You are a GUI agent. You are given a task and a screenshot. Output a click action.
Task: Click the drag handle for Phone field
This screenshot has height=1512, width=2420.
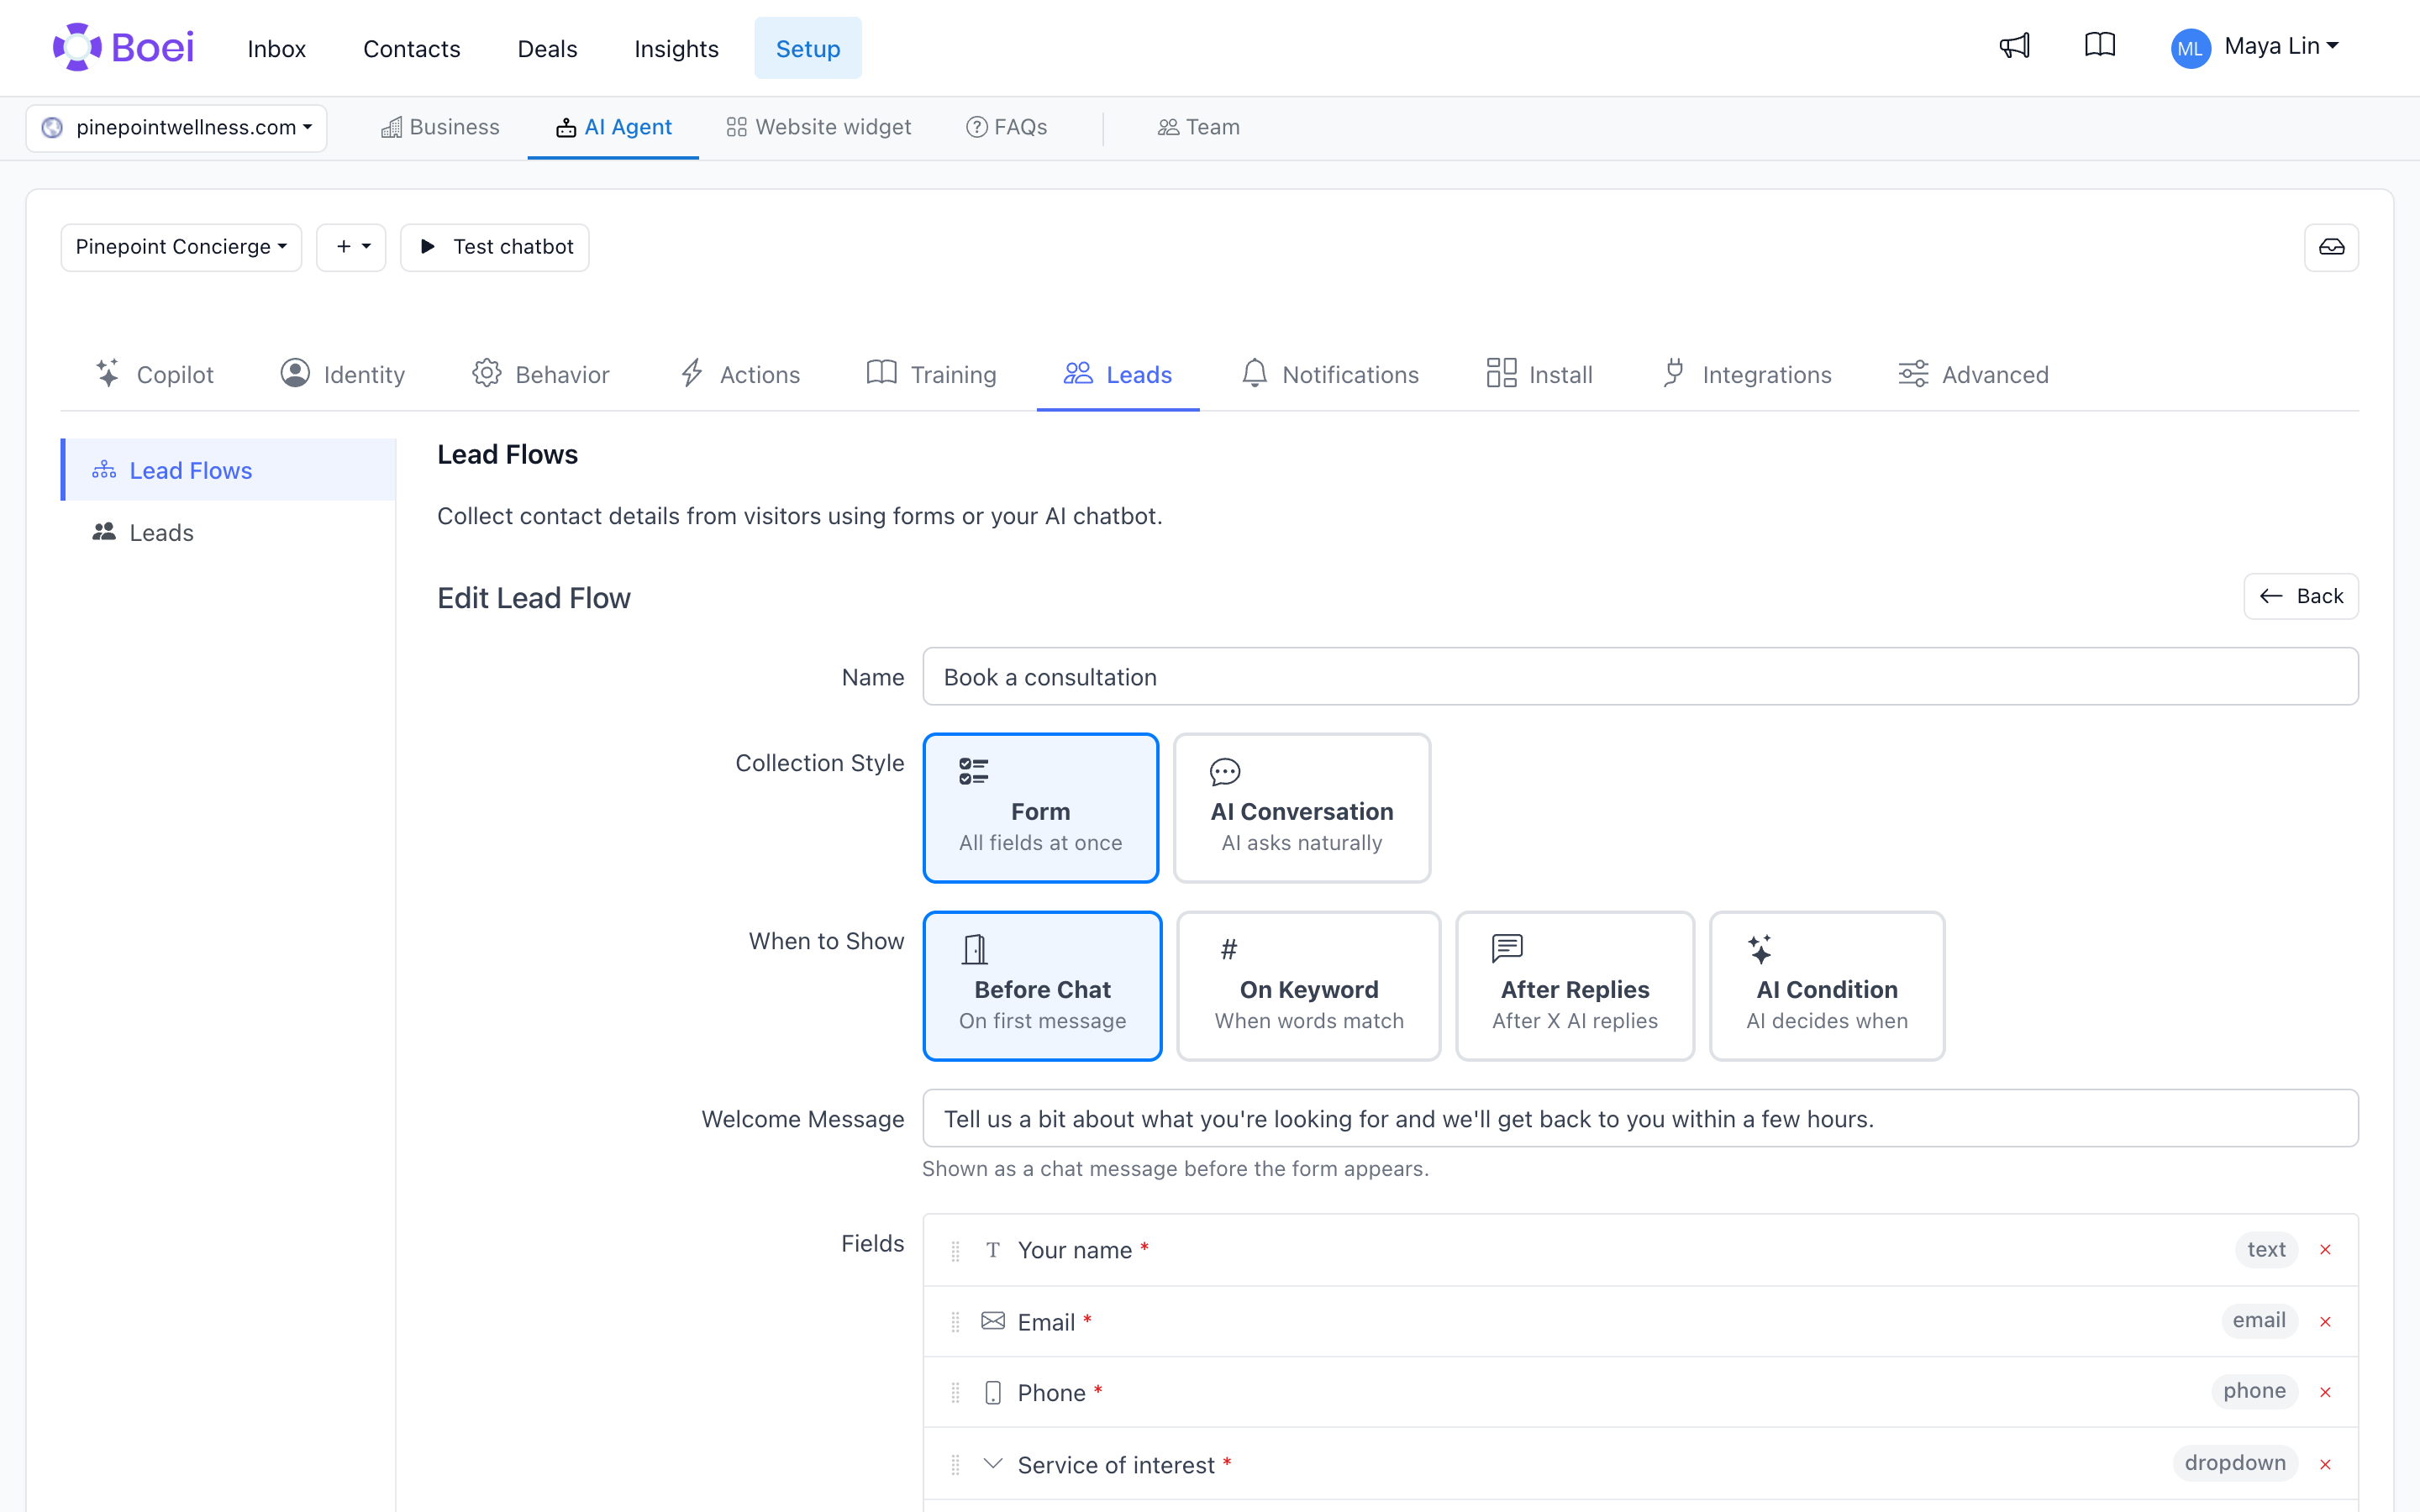955,1393
